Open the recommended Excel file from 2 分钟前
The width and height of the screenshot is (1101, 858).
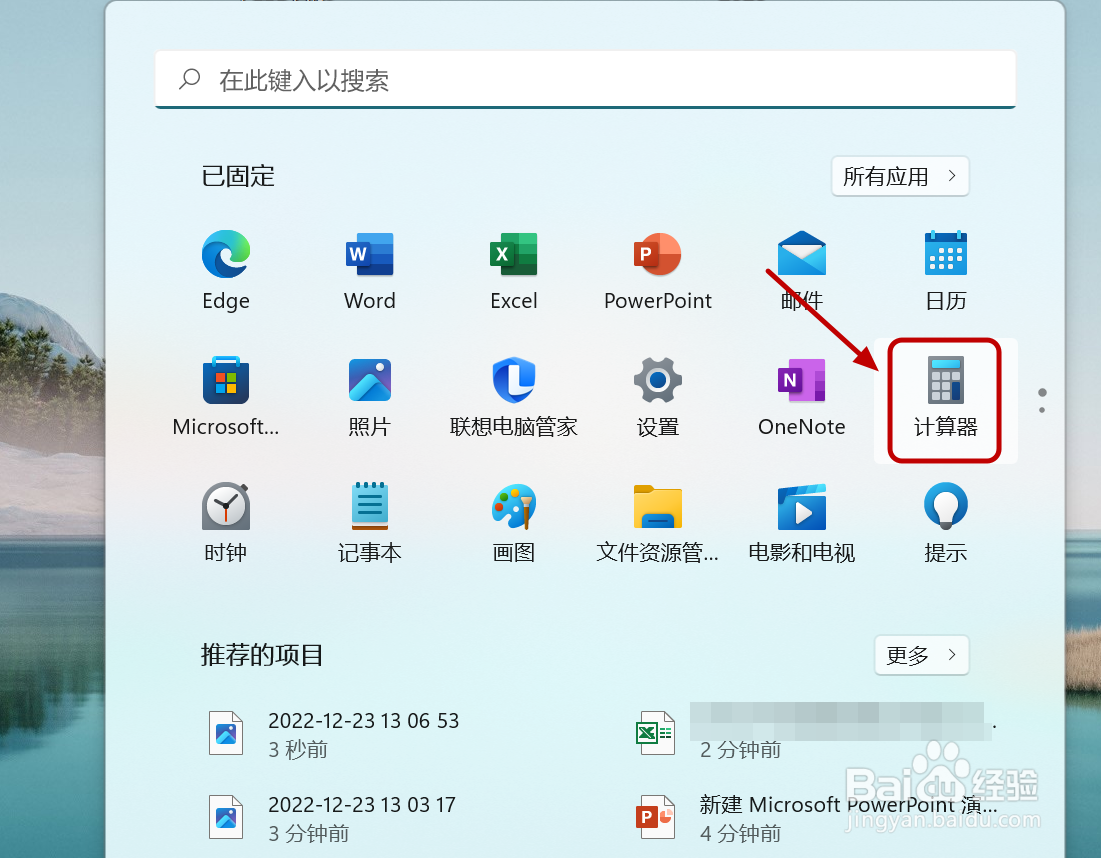coord(815,731)
